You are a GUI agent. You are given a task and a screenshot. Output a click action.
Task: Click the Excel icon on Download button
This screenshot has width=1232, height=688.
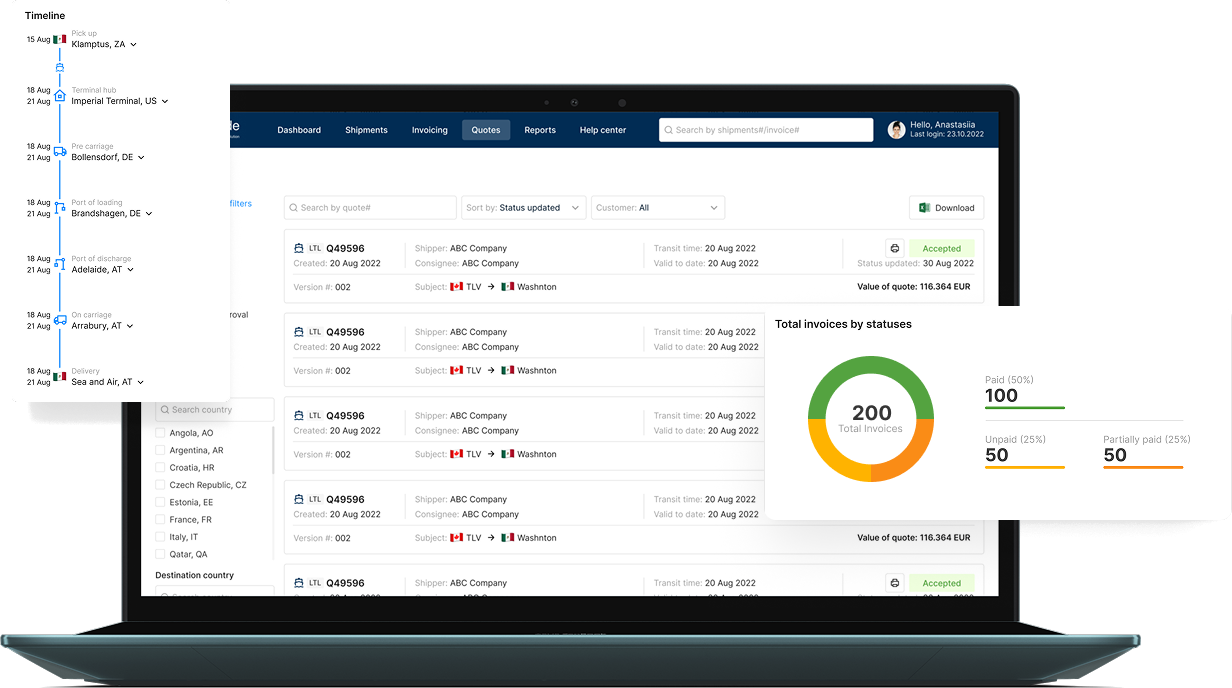(x=925, y=208)
